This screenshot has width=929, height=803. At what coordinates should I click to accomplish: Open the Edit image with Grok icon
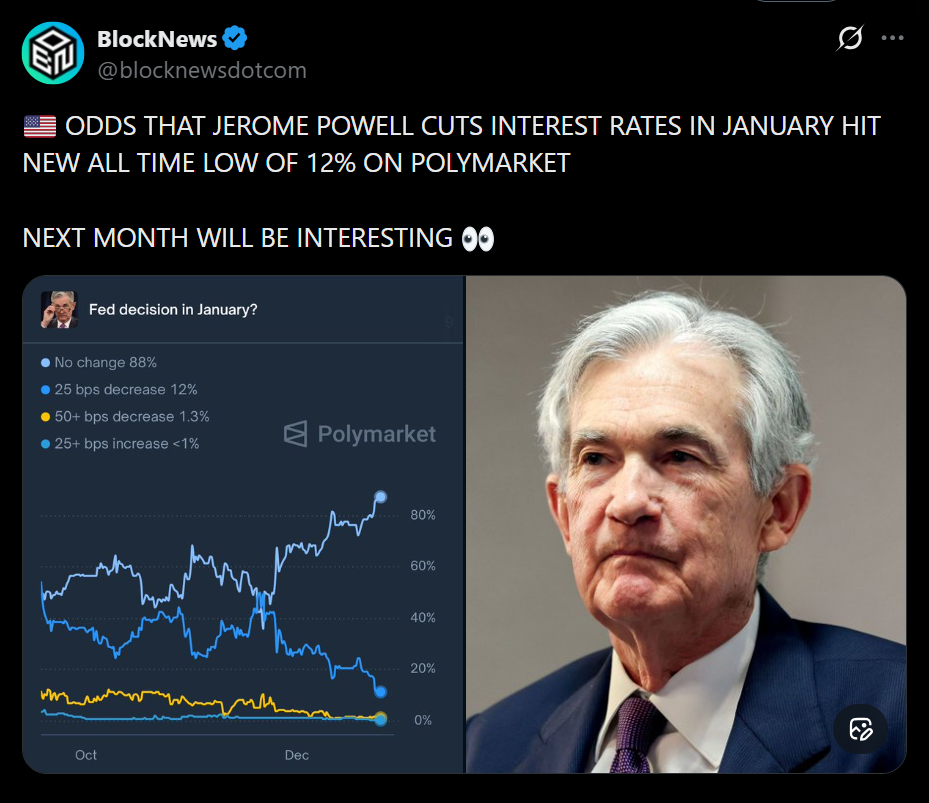[862, 730]
